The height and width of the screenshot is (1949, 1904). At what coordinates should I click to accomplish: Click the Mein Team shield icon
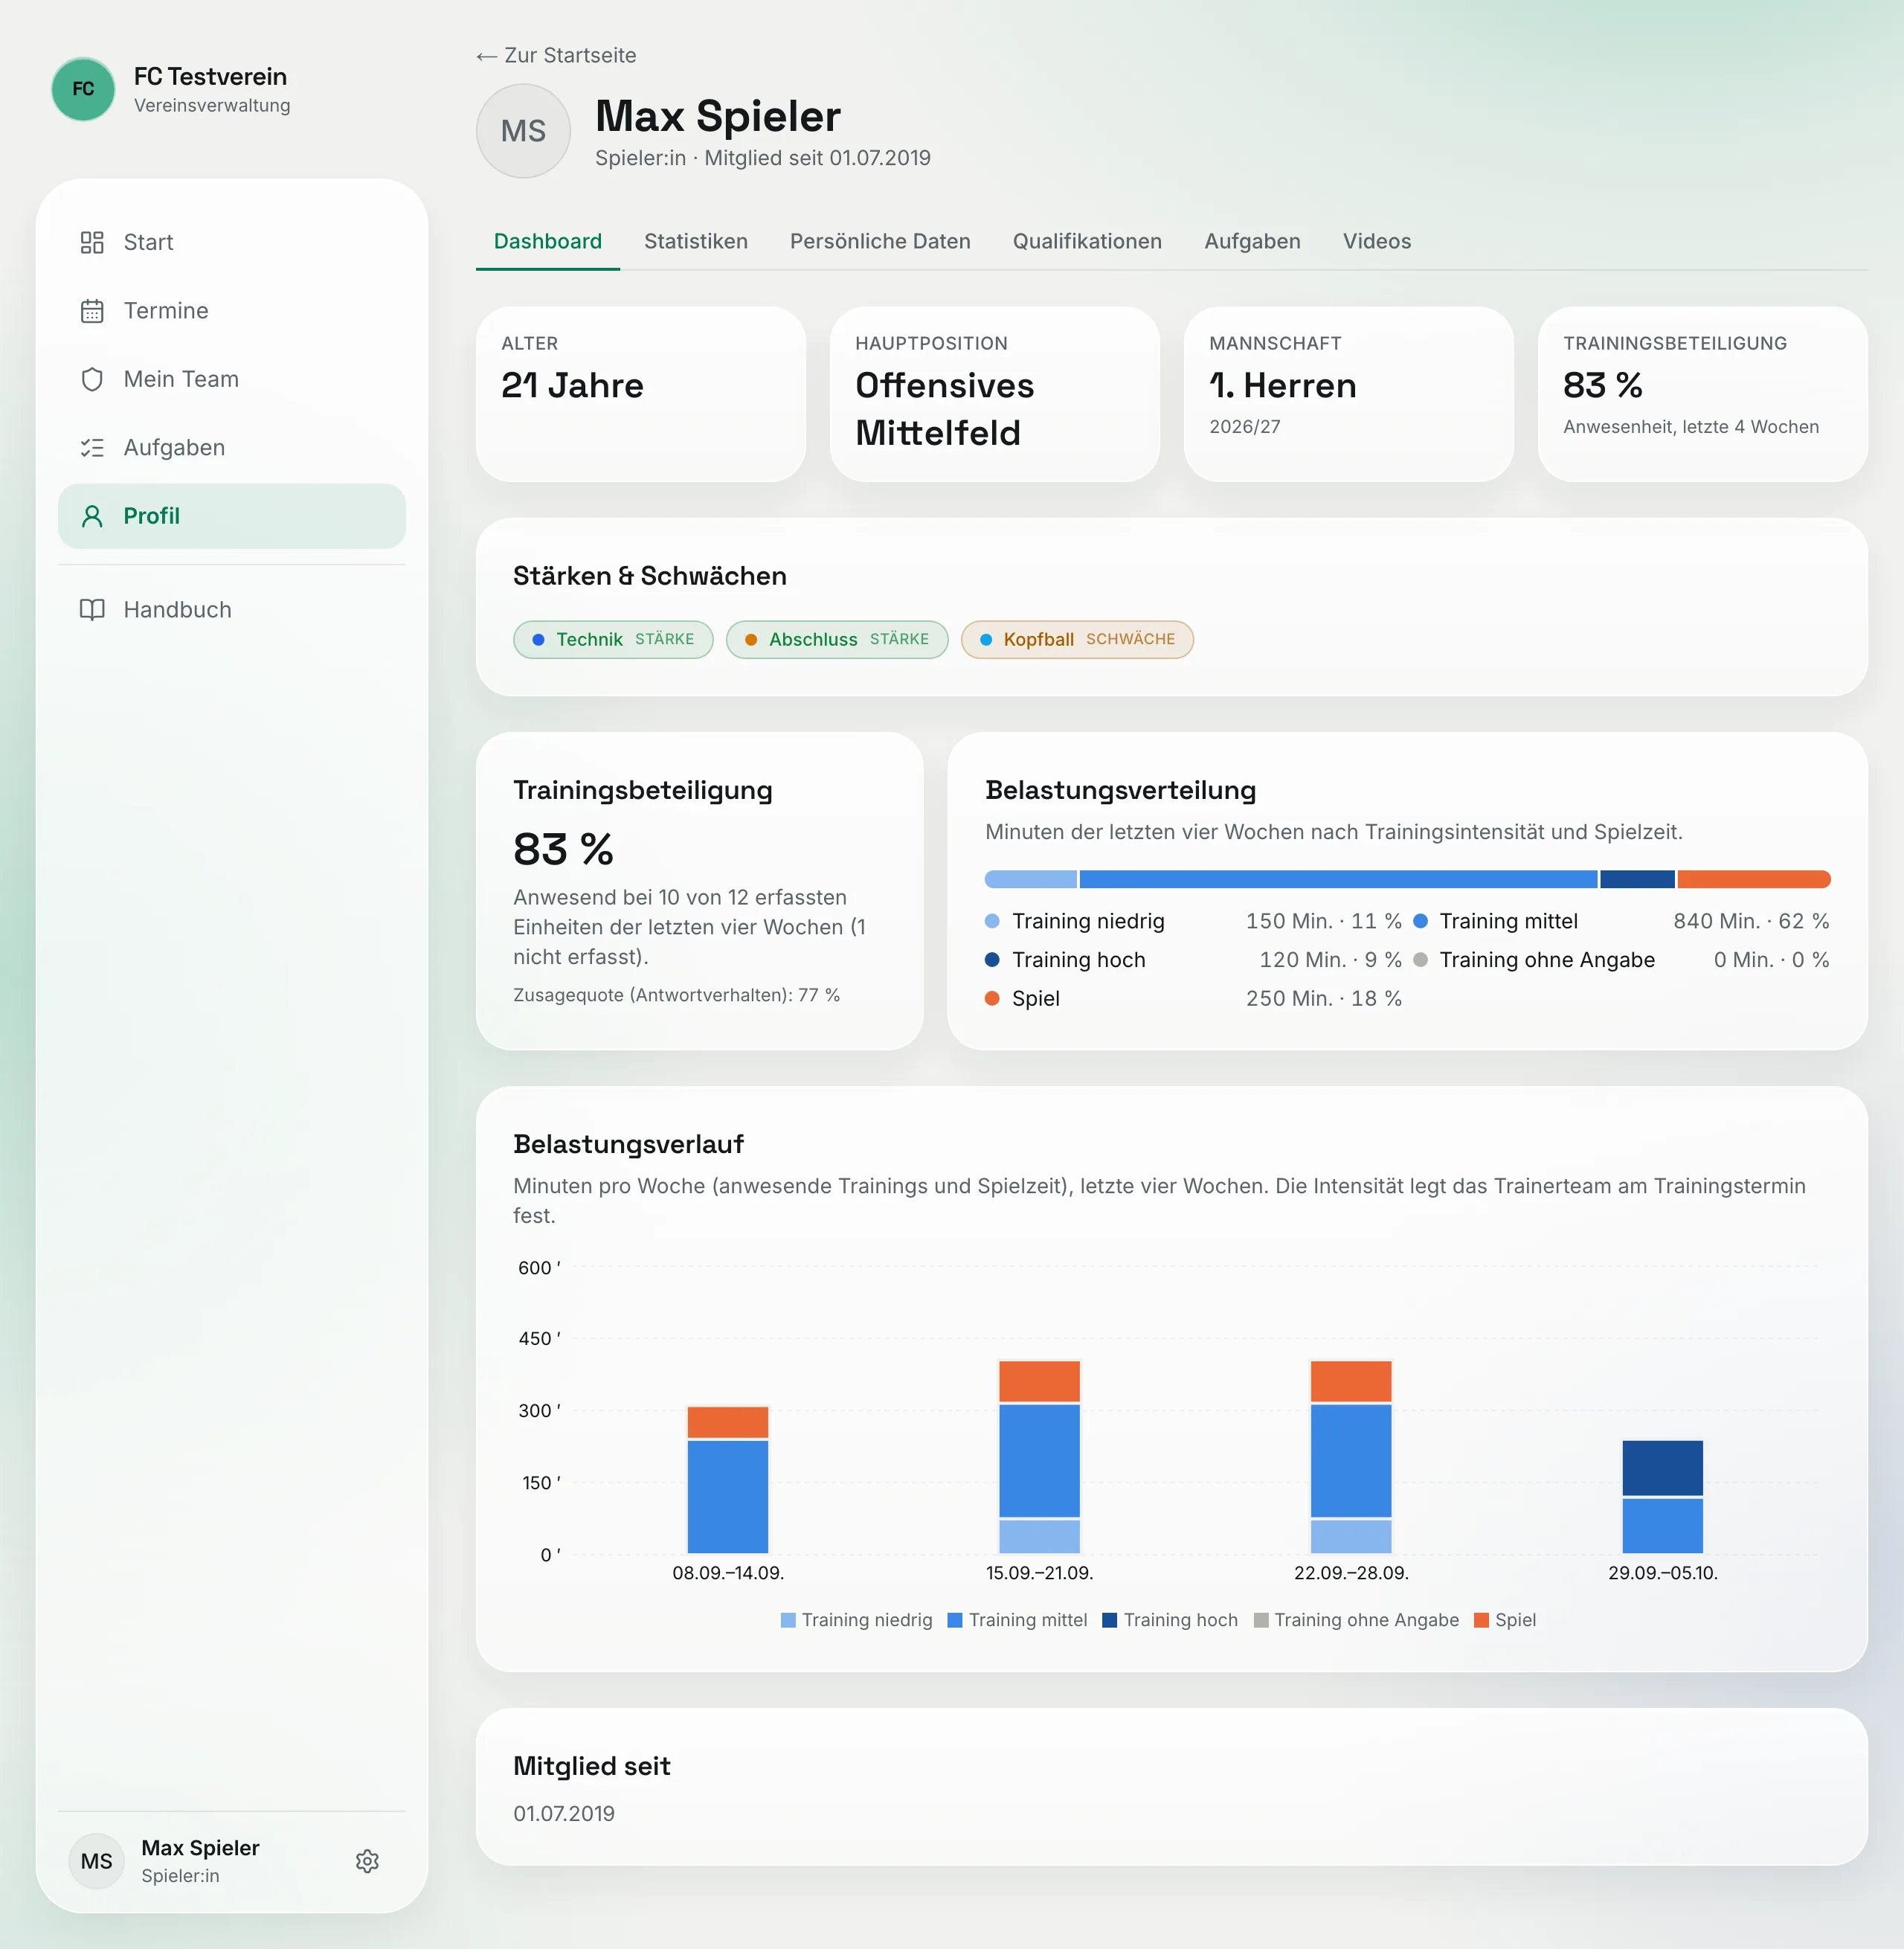[x=92, y=379]
